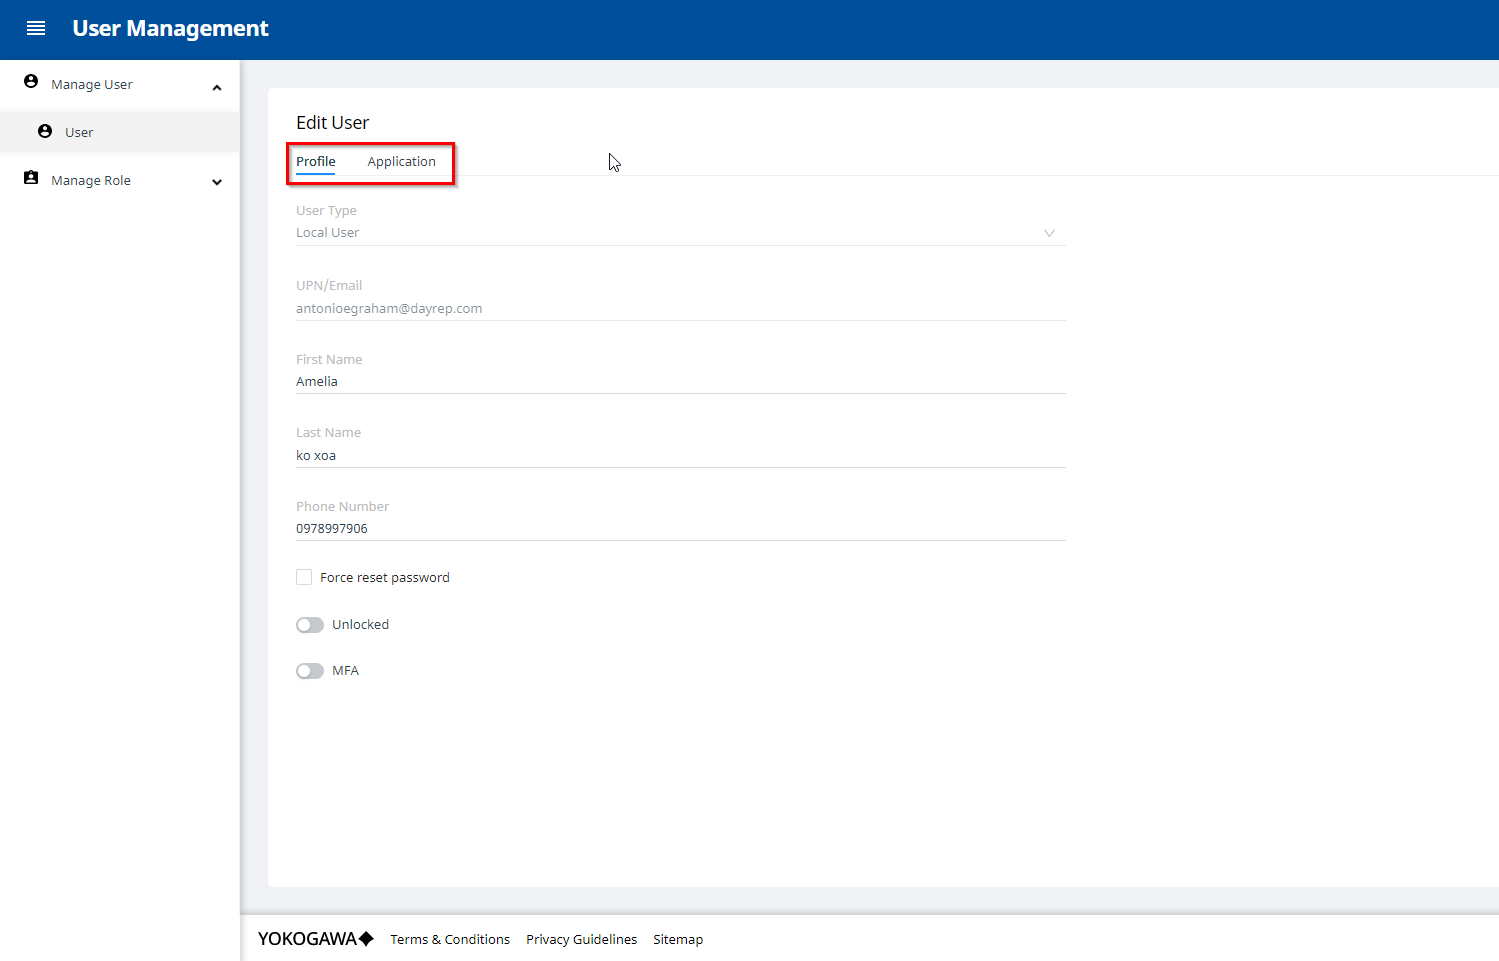Collapse the Manage User section chevron

[x=217, y=87]
